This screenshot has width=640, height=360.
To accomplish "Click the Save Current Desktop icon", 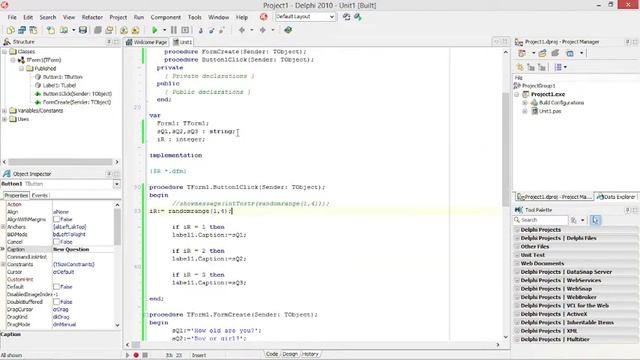I will [x=347, y=17].
